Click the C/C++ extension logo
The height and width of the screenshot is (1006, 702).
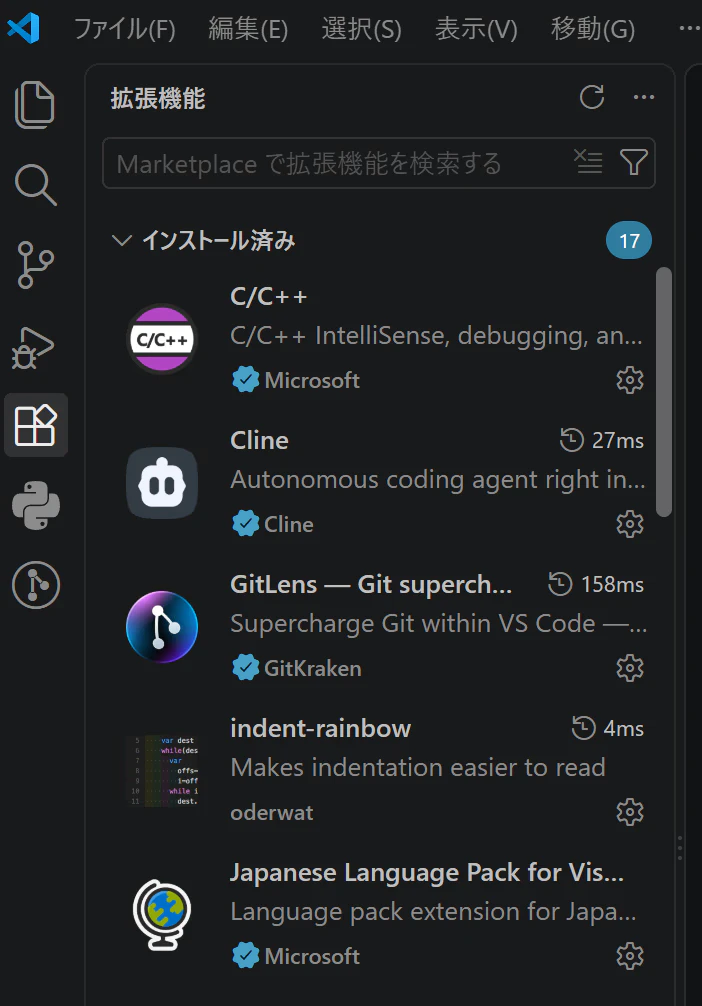point(162,339)
